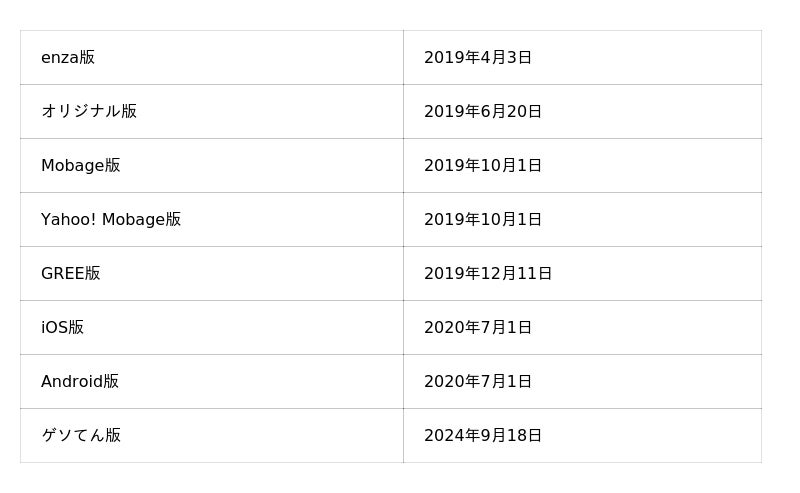This screenshot has width=800, height=493.
Task: Click the word "Android" in the table
Action: click(x=71, y=382)
